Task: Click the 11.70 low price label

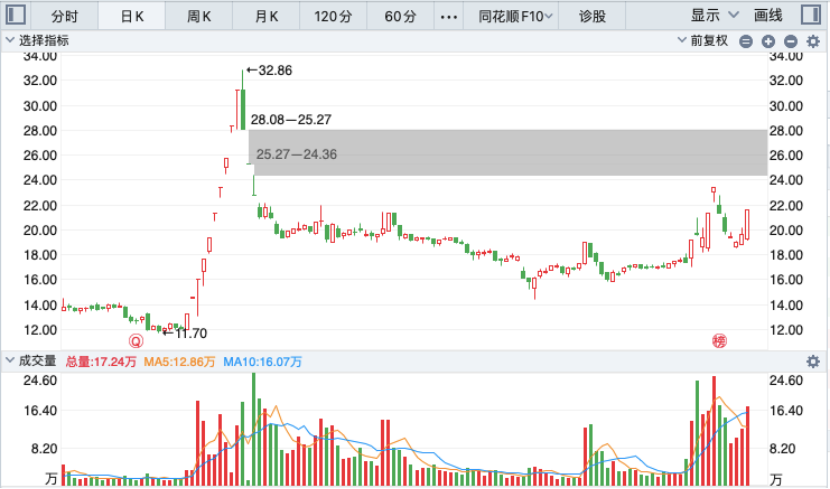Action: pos(185,333)
